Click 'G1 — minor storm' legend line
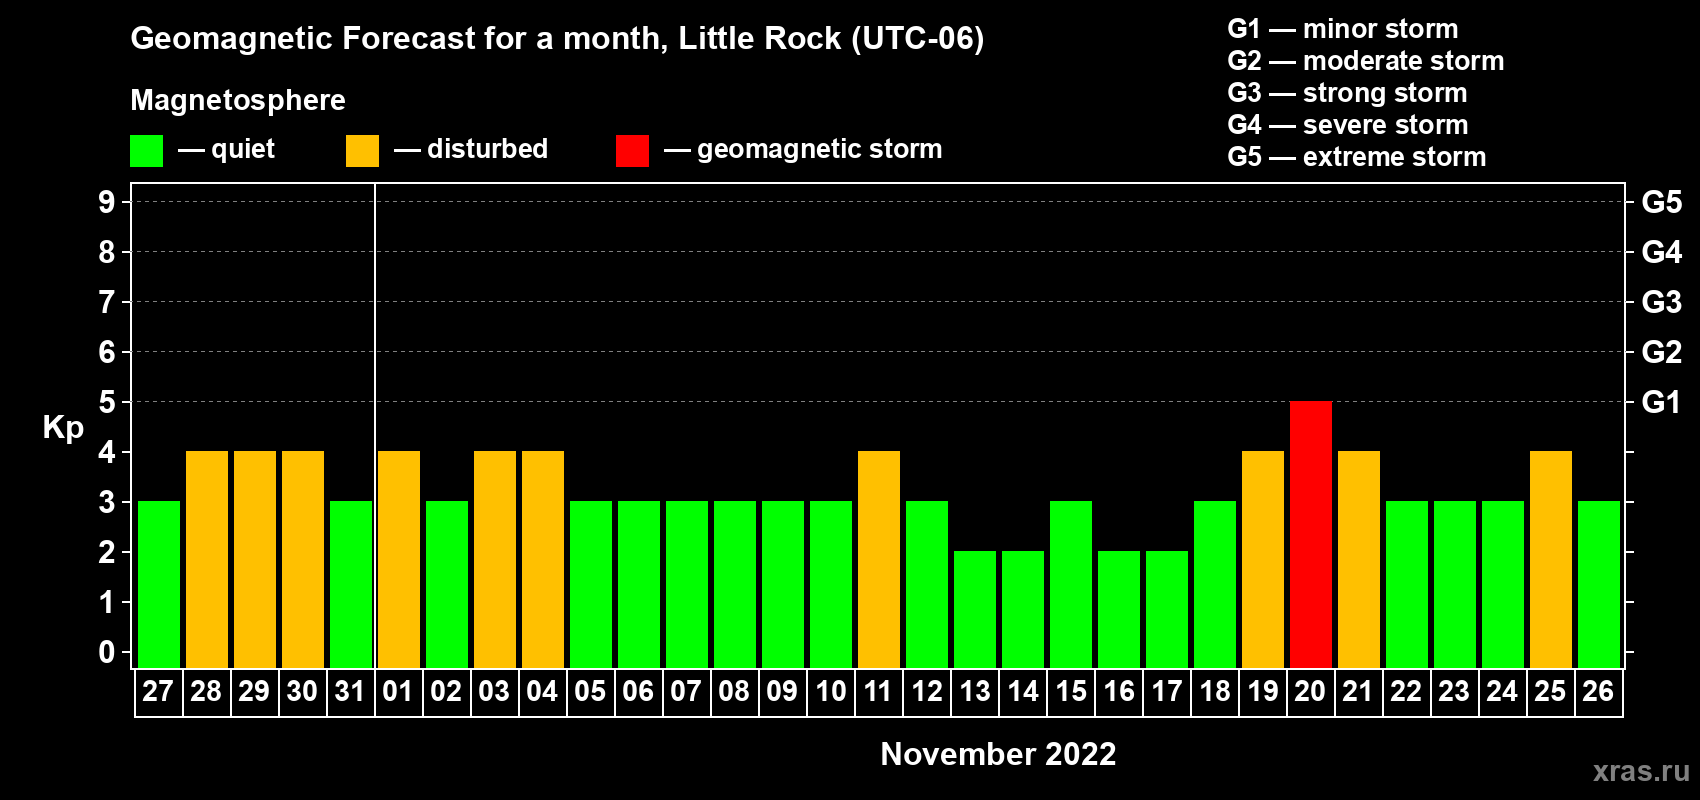Image resolution: width=1700 pixels, height=800 pixels. click(1342, 29)
